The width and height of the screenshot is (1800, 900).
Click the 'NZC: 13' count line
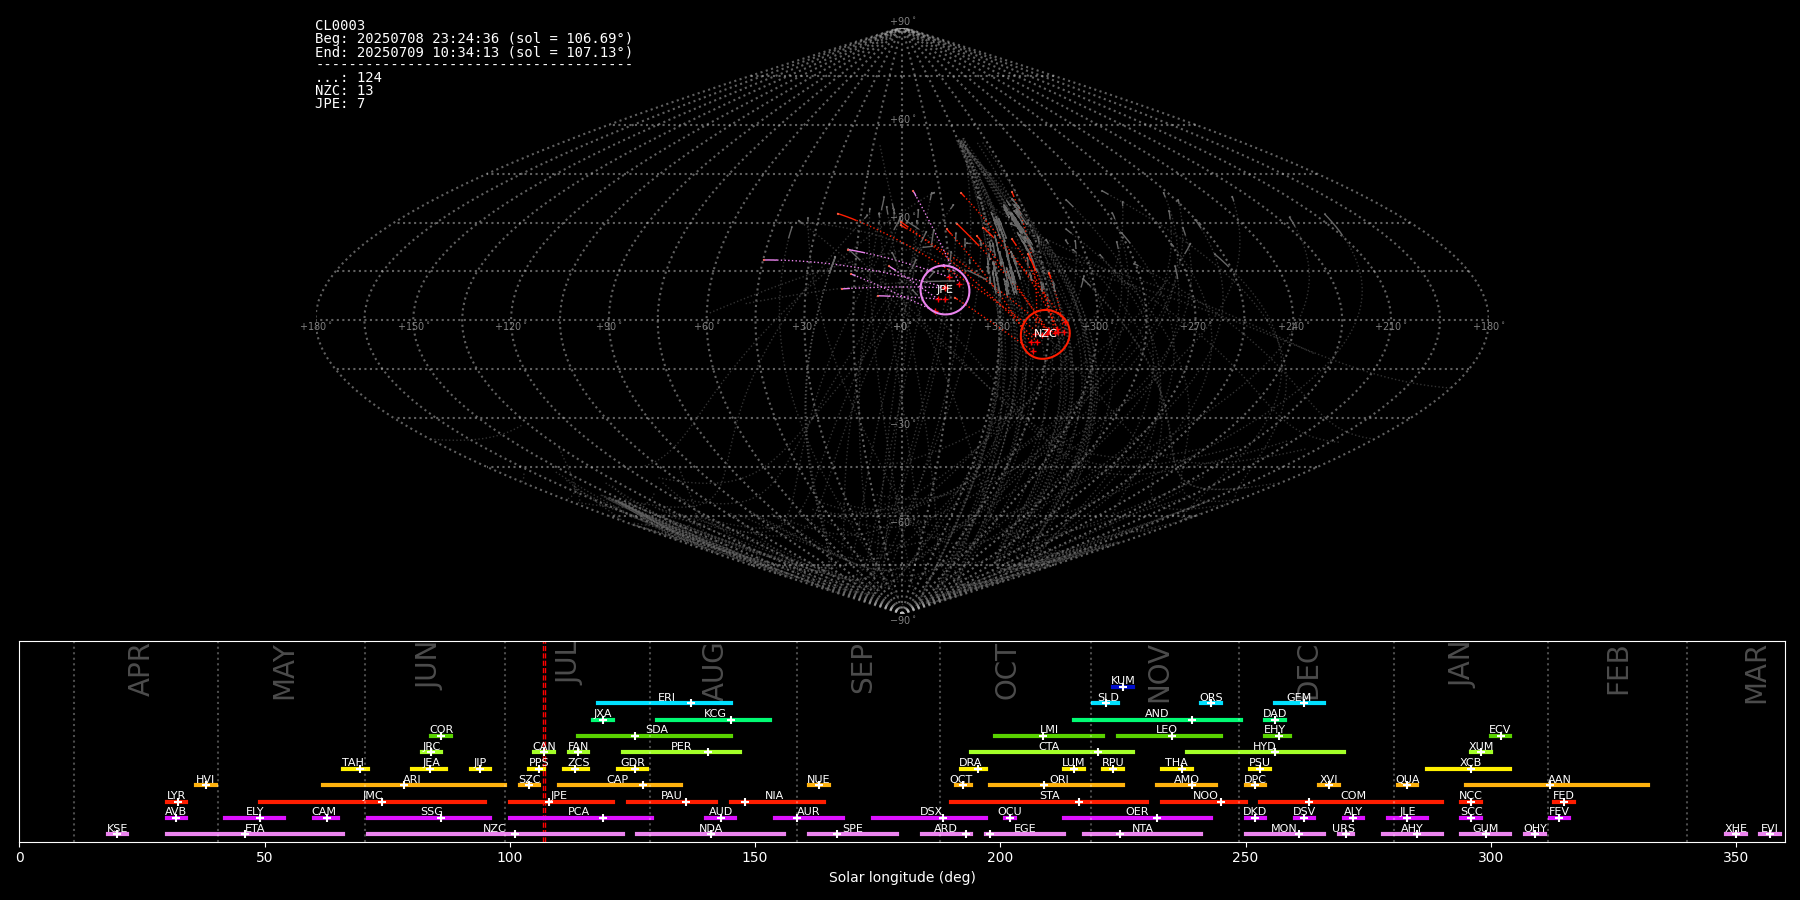pos(344,91)
